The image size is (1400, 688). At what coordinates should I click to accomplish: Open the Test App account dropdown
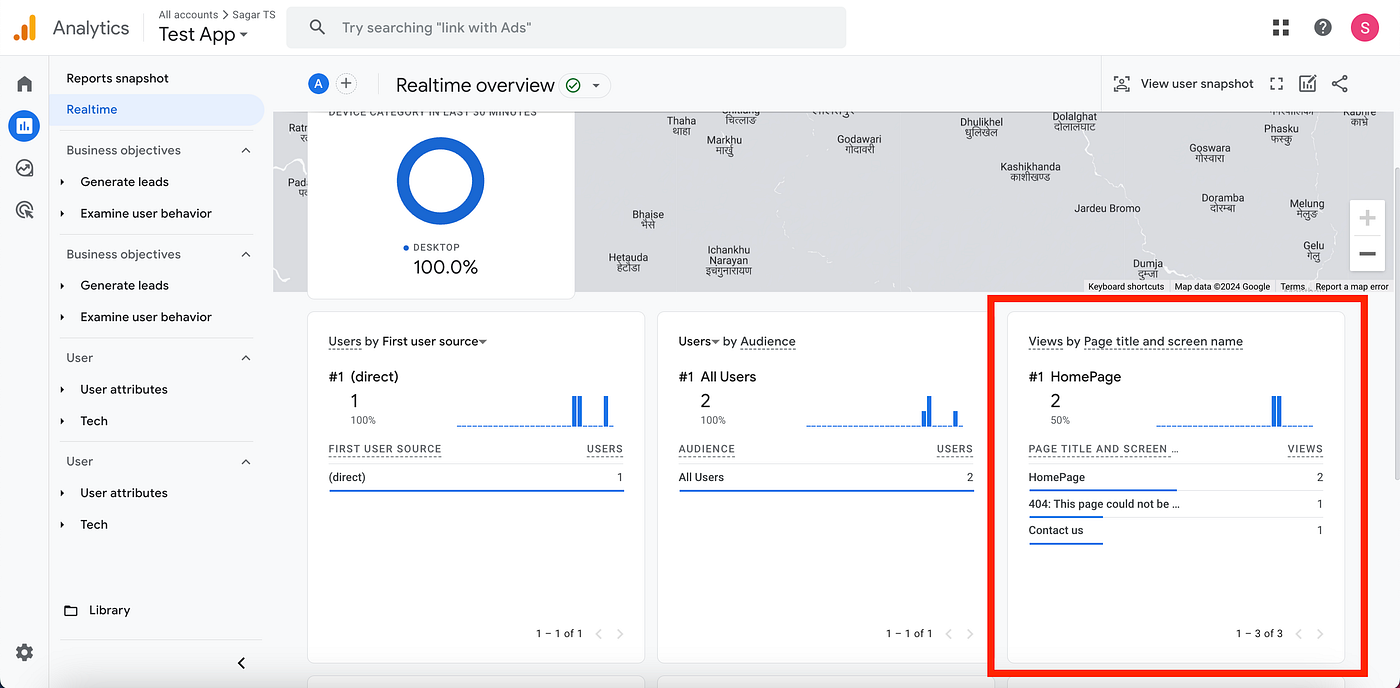coord(203,34)
